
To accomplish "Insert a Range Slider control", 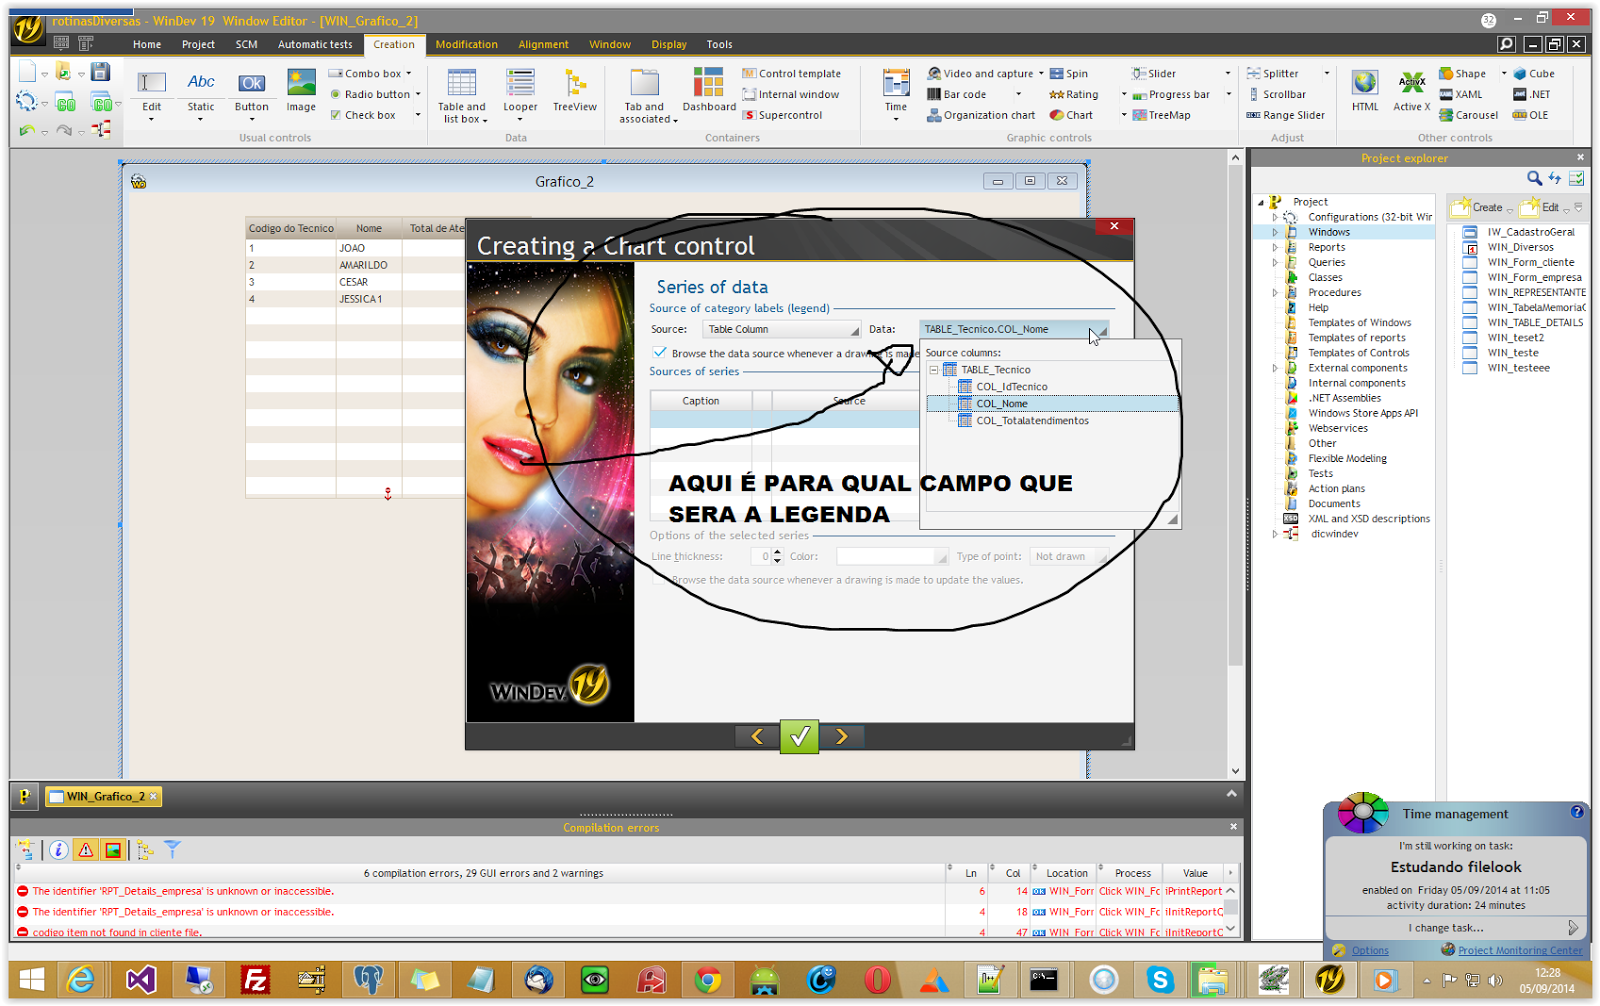I will coord(1286,115).
